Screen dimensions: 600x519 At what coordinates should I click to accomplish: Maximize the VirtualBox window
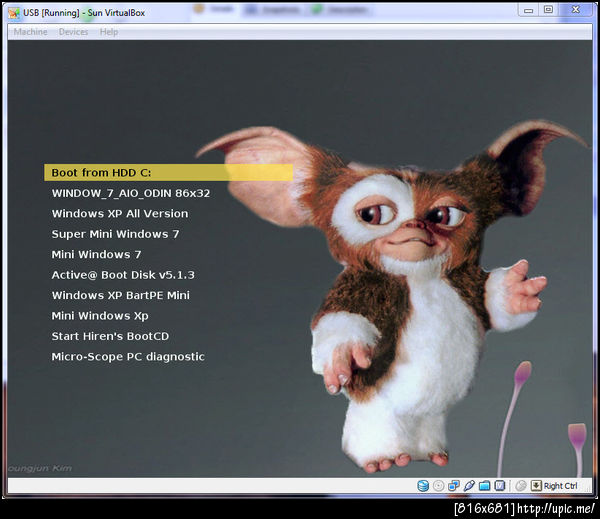click(548, 10)
